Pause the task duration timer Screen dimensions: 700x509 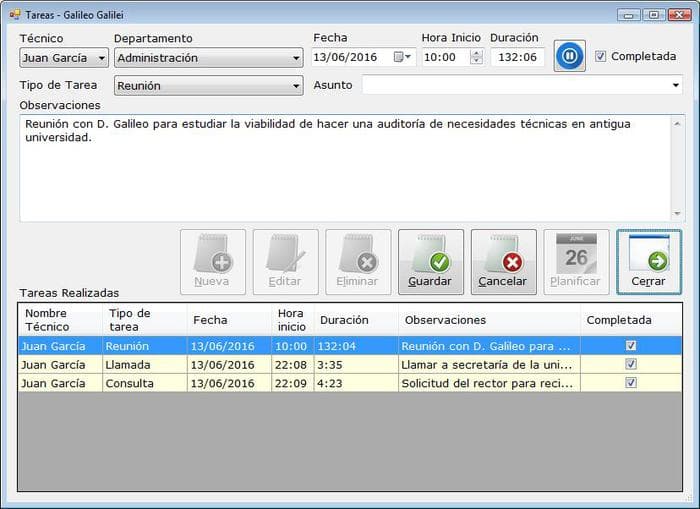click(x=570, y=56)
